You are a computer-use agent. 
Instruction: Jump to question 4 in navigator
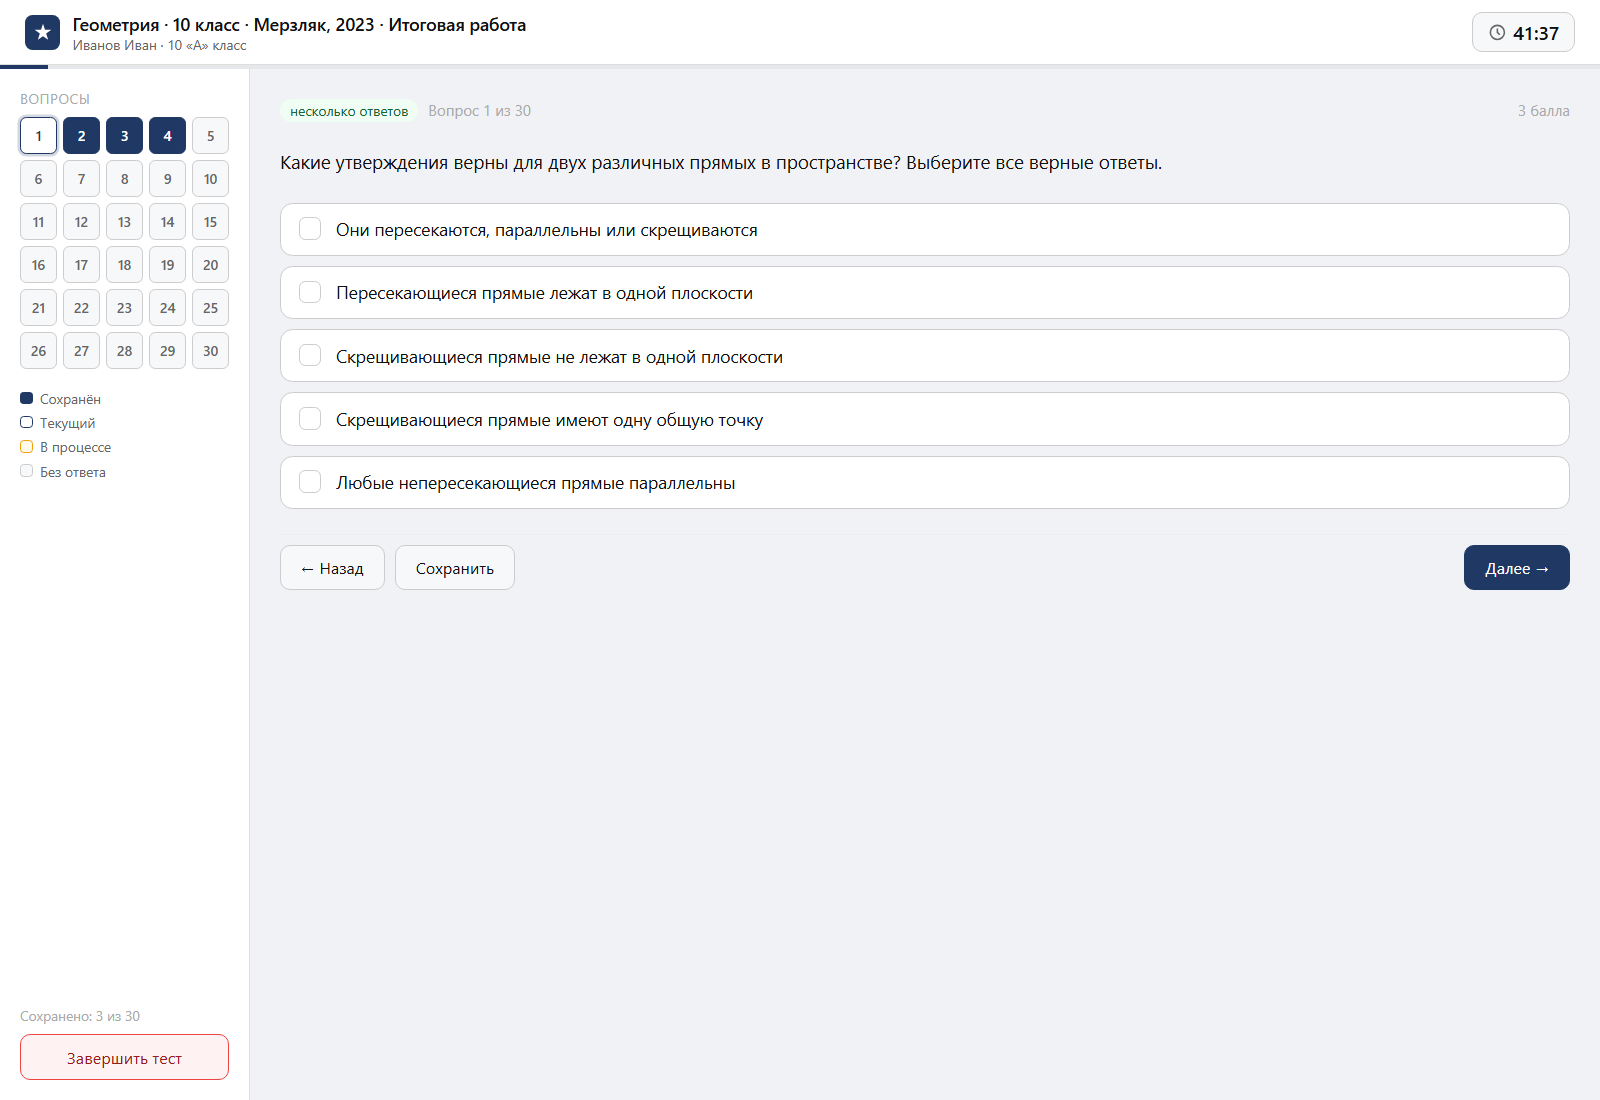point(167,136)
